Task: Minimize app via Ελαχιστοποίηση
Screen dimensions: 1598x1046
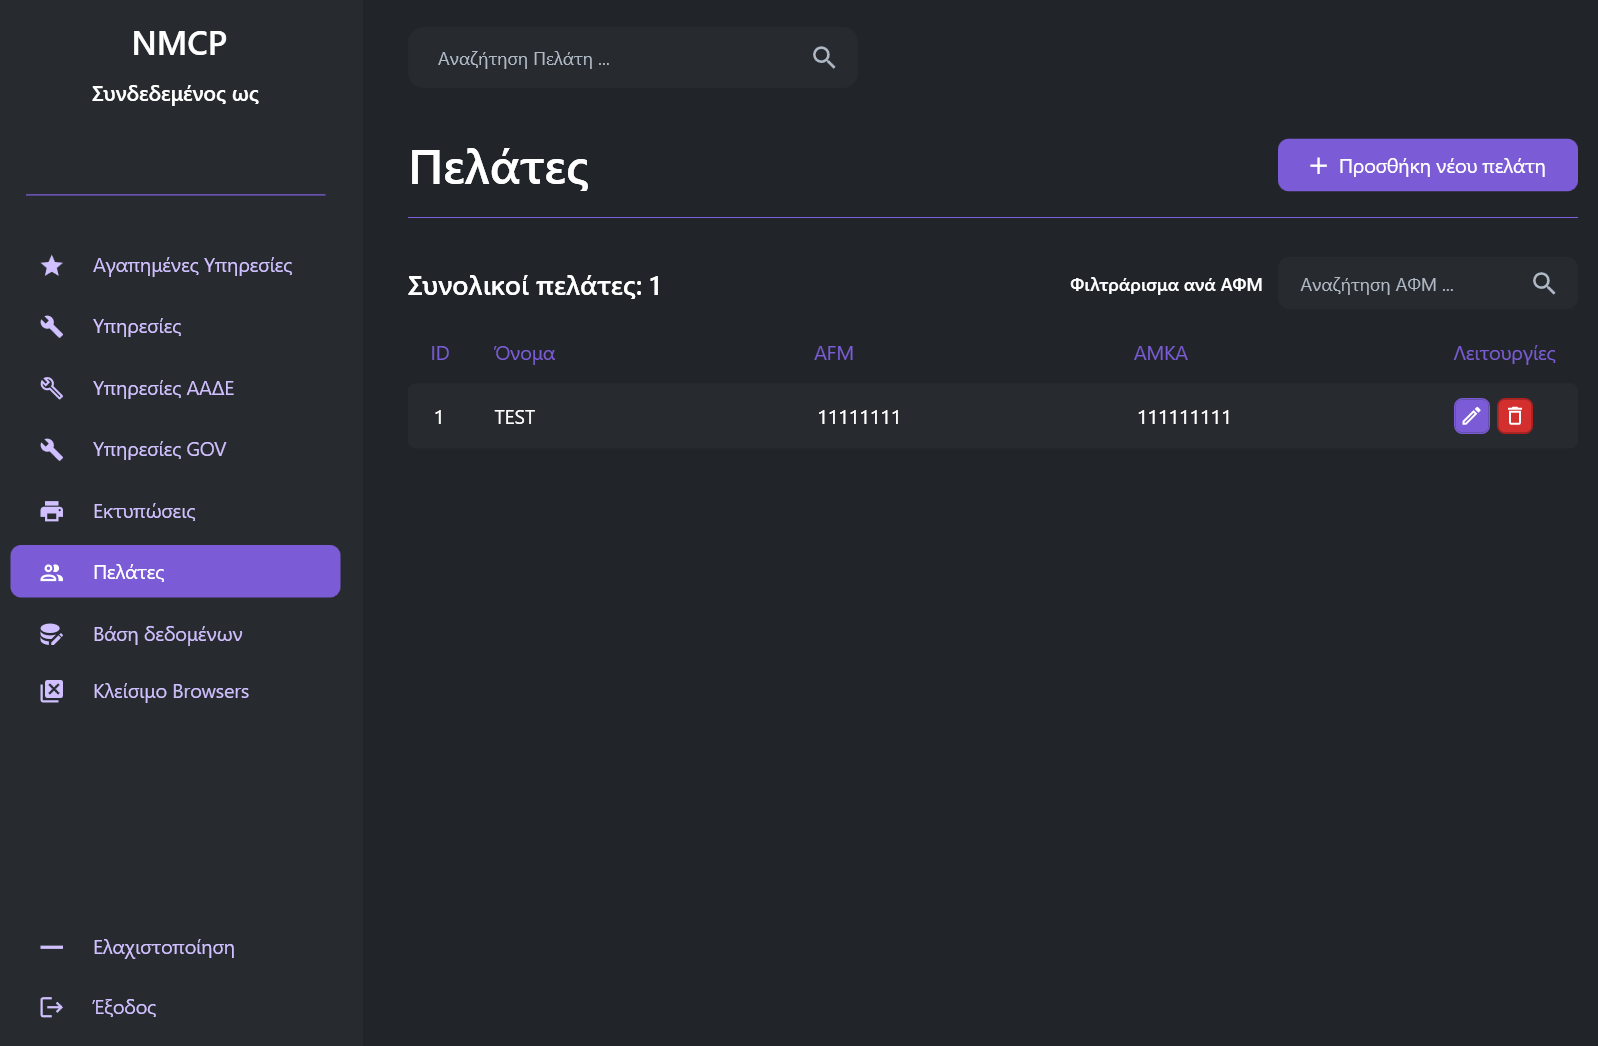Action: tap(163, 947)
